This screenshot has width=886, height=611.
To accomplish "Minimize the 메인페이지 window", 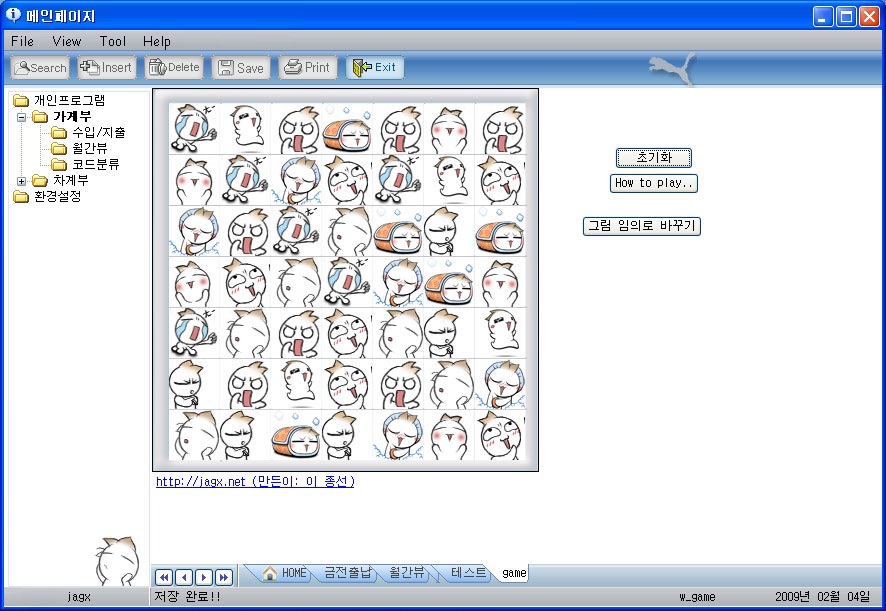I will click(823, 17).
